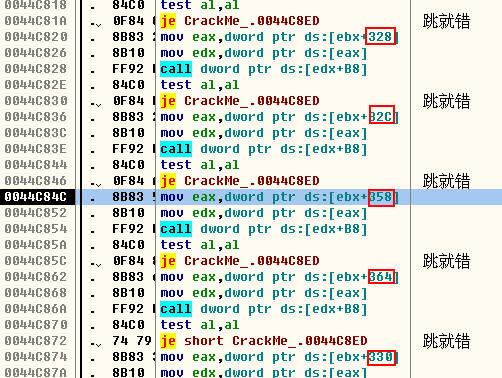Select address 0044C854 in the address column
502x378 pixels.
36,229
